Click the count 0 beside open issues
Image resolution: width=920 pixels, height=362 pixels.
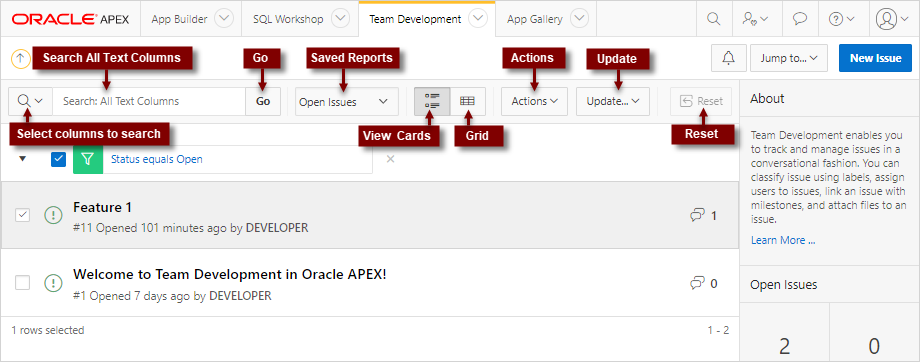point(874,346)
